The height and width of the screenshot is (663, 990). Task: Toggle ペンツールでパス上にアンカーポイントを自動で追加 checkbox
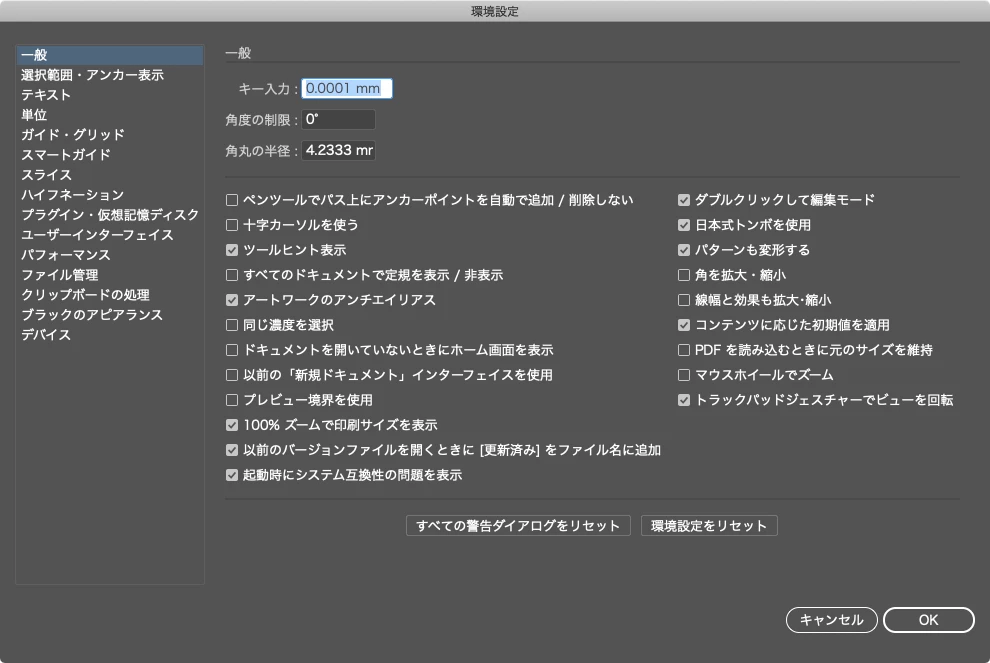(x=232, y=200)
